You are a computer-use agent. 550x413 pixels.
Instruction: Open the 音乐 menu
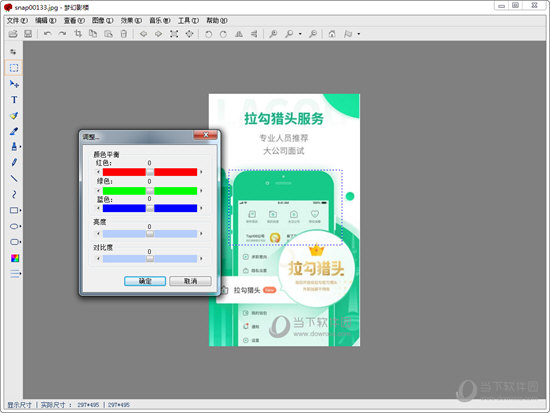(x=160, y=21)
